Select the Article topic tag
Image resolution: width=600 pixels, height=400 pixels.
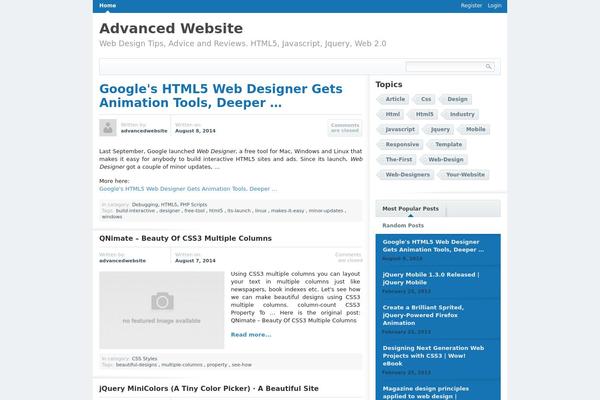393,99
